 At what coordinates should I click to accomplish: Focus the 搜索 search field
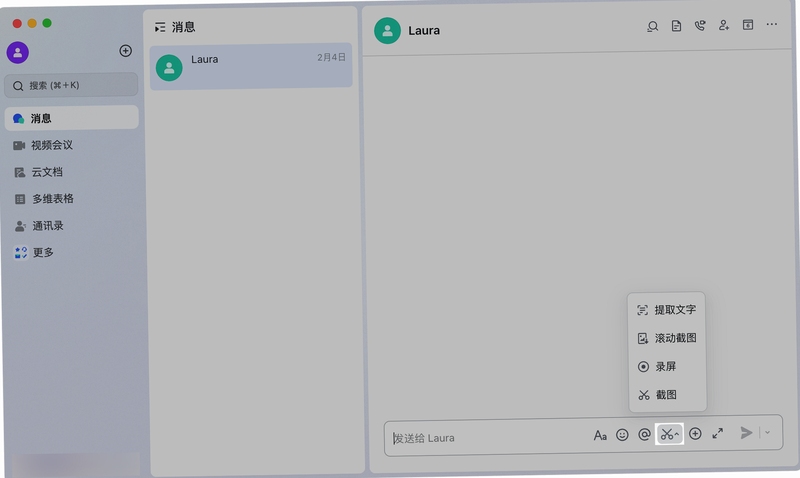[71, 85]
